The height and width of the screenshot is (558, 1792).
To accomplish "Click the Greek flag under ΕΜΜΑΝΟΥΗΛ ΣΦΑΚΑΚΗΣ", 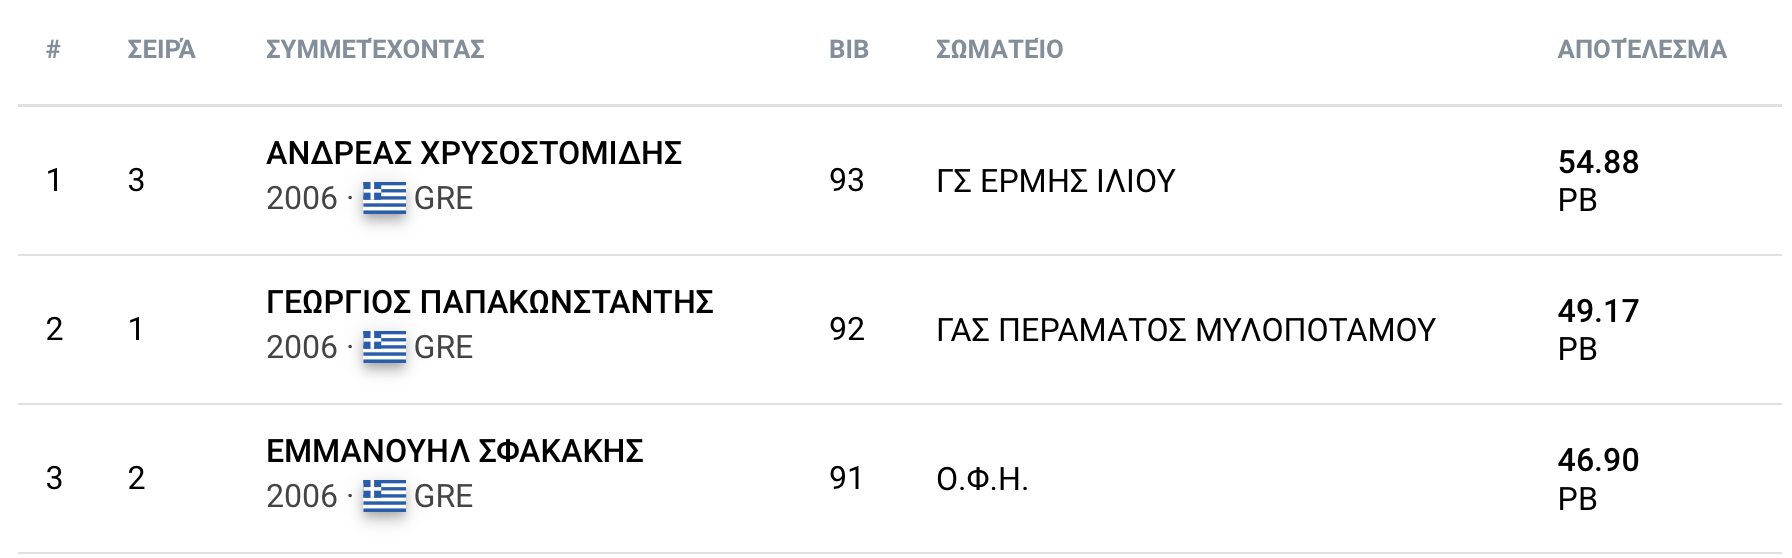I will click(x=384, y=496).
